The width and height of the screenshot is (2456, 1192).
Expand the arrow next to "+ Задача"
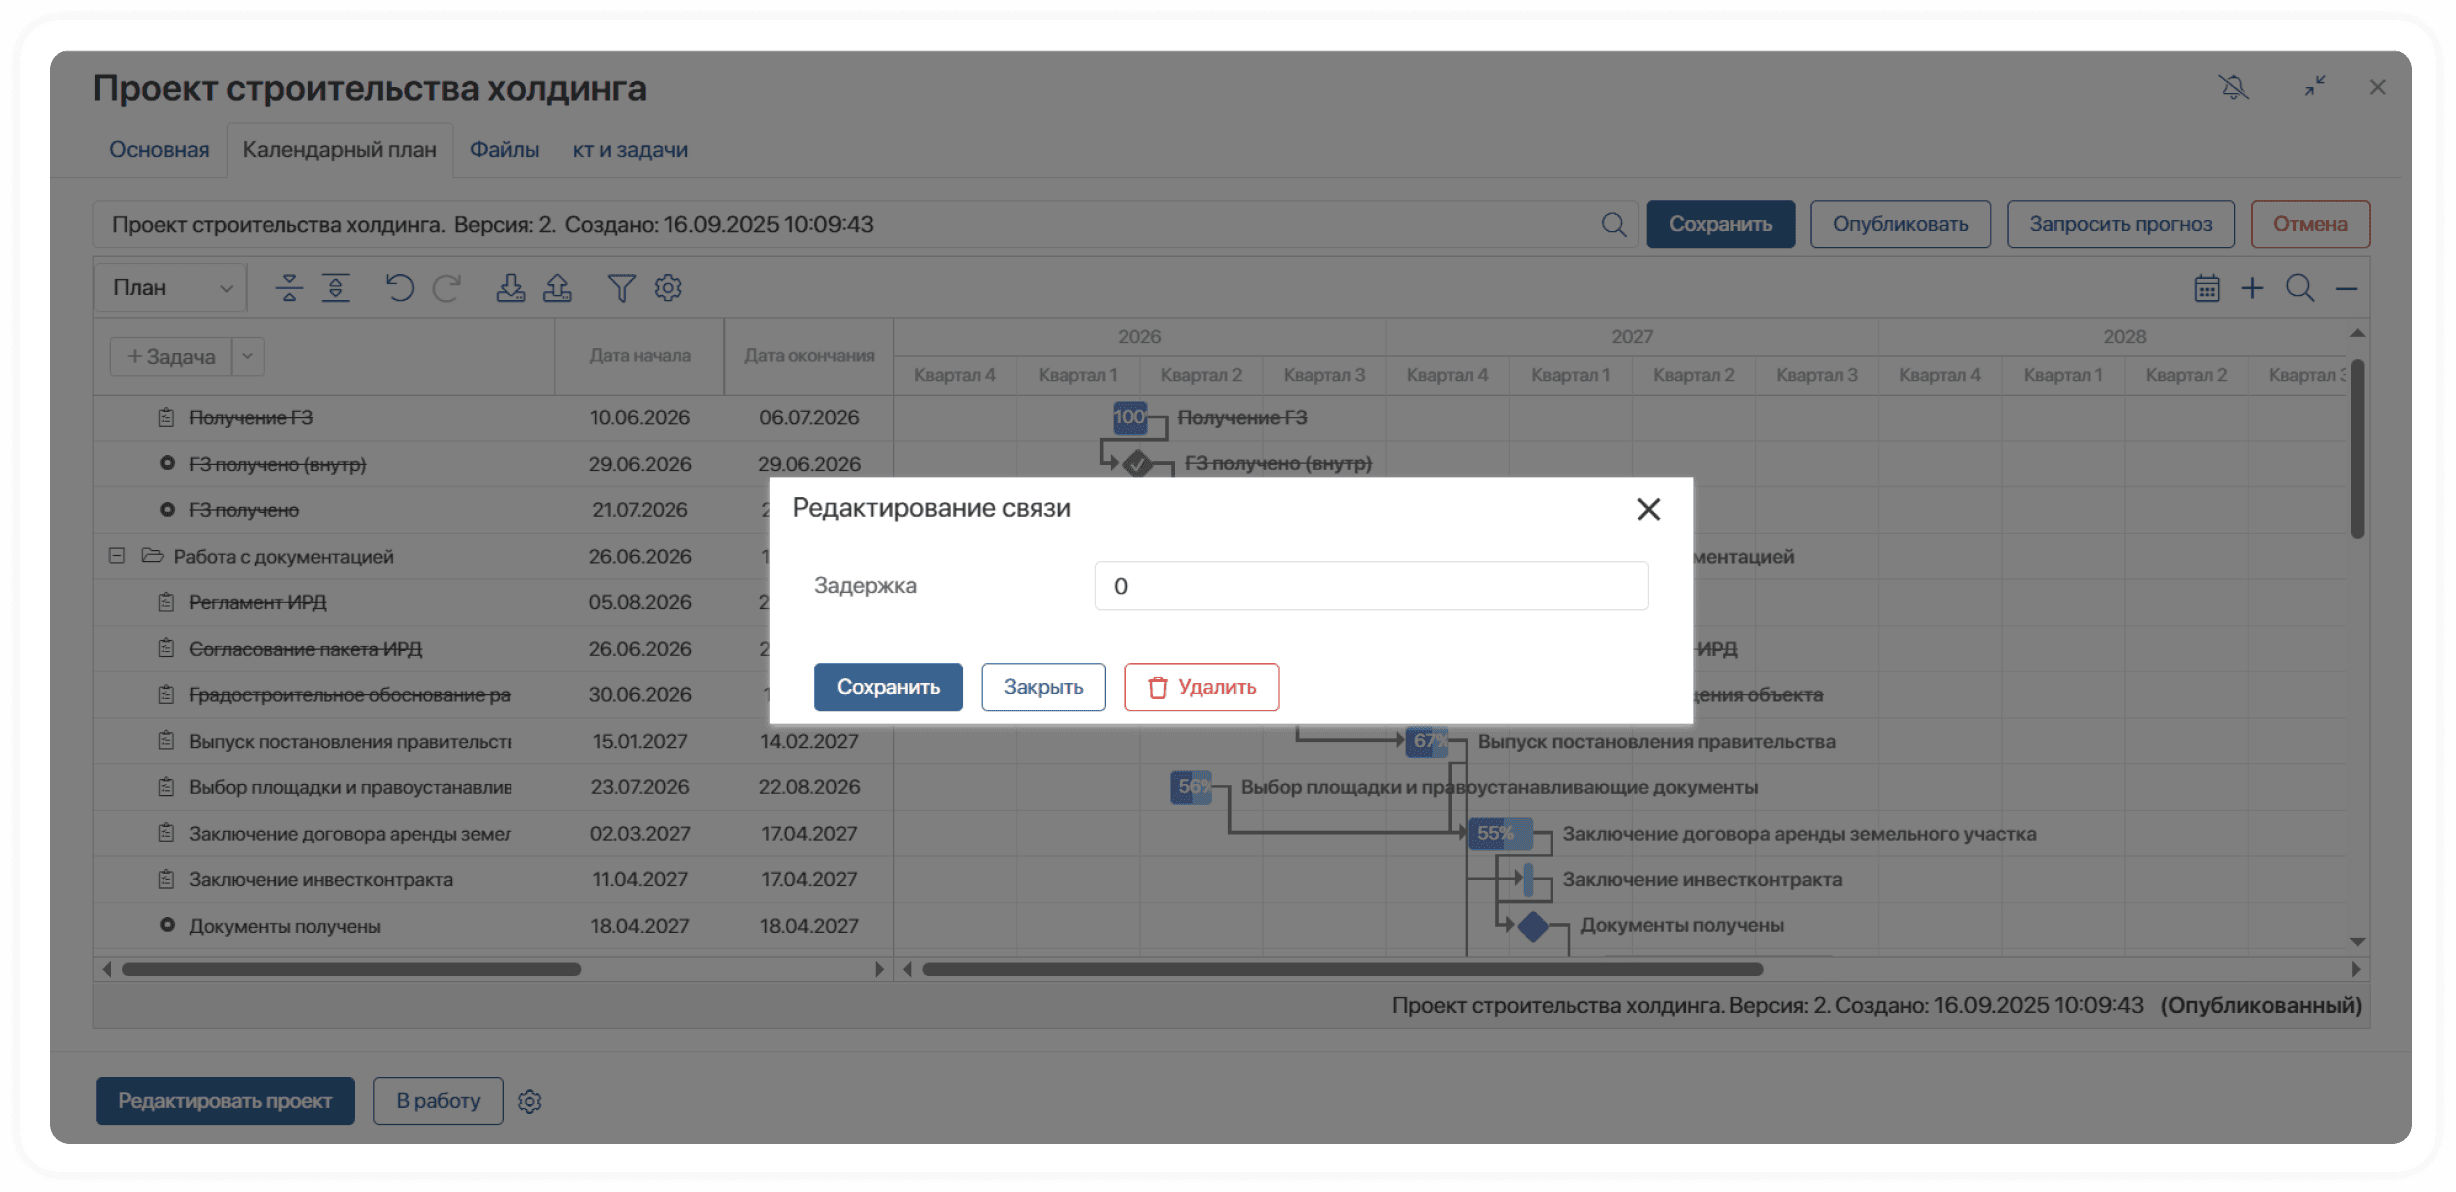(247, 357)
